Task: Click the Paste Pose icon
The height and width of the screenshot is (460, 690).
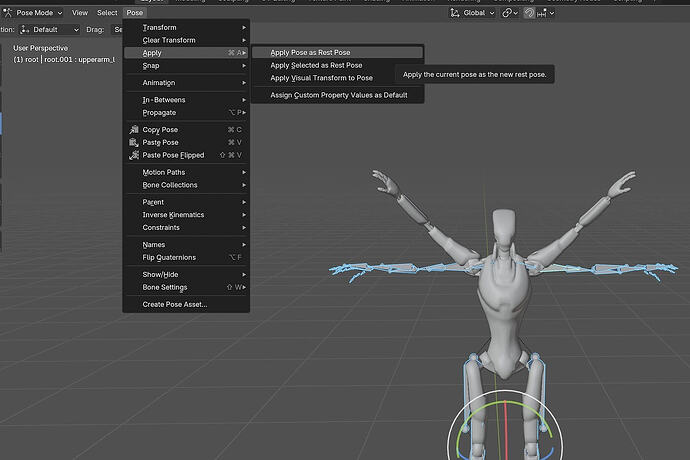Action: coord(133,143)
